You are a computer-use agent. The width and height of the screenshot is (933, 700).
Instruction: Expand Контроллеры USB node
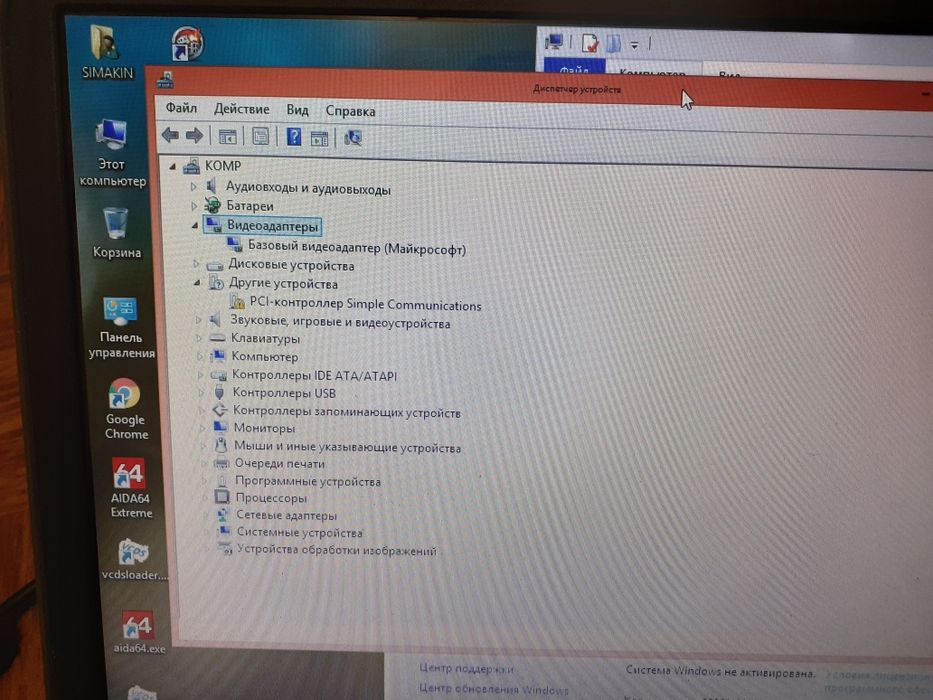(201, 393)
